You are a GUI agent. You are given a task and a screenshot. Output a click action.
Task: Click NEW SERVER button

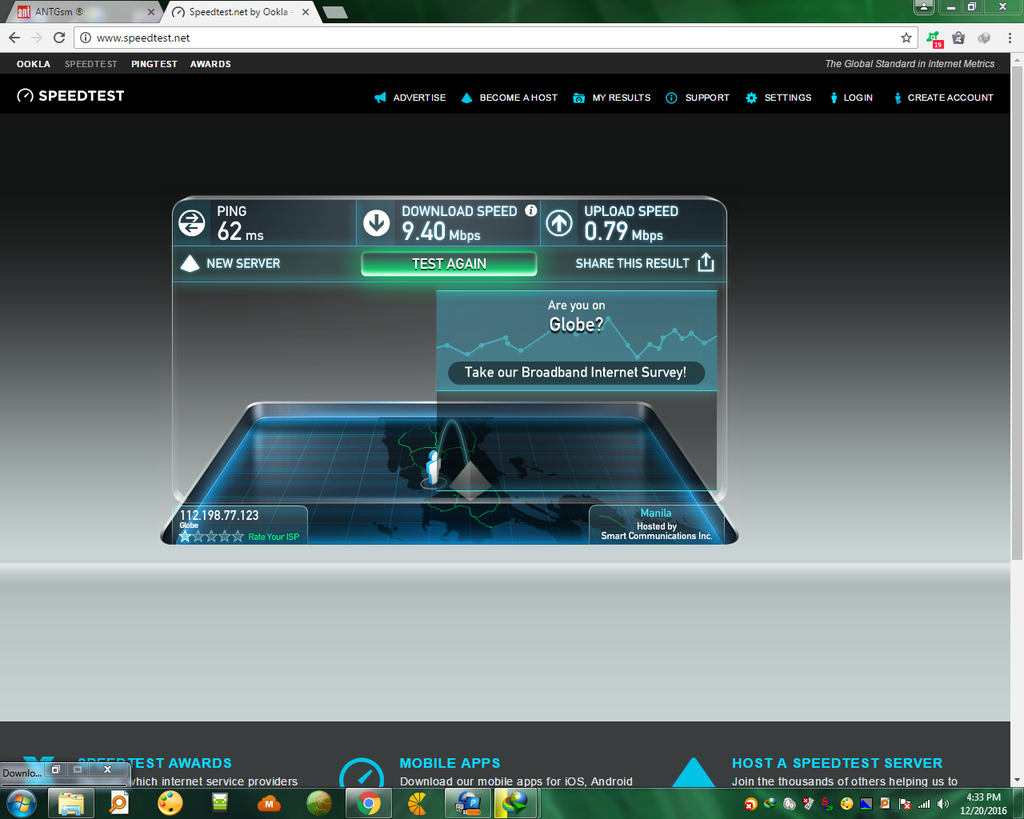tap(230, 263)
